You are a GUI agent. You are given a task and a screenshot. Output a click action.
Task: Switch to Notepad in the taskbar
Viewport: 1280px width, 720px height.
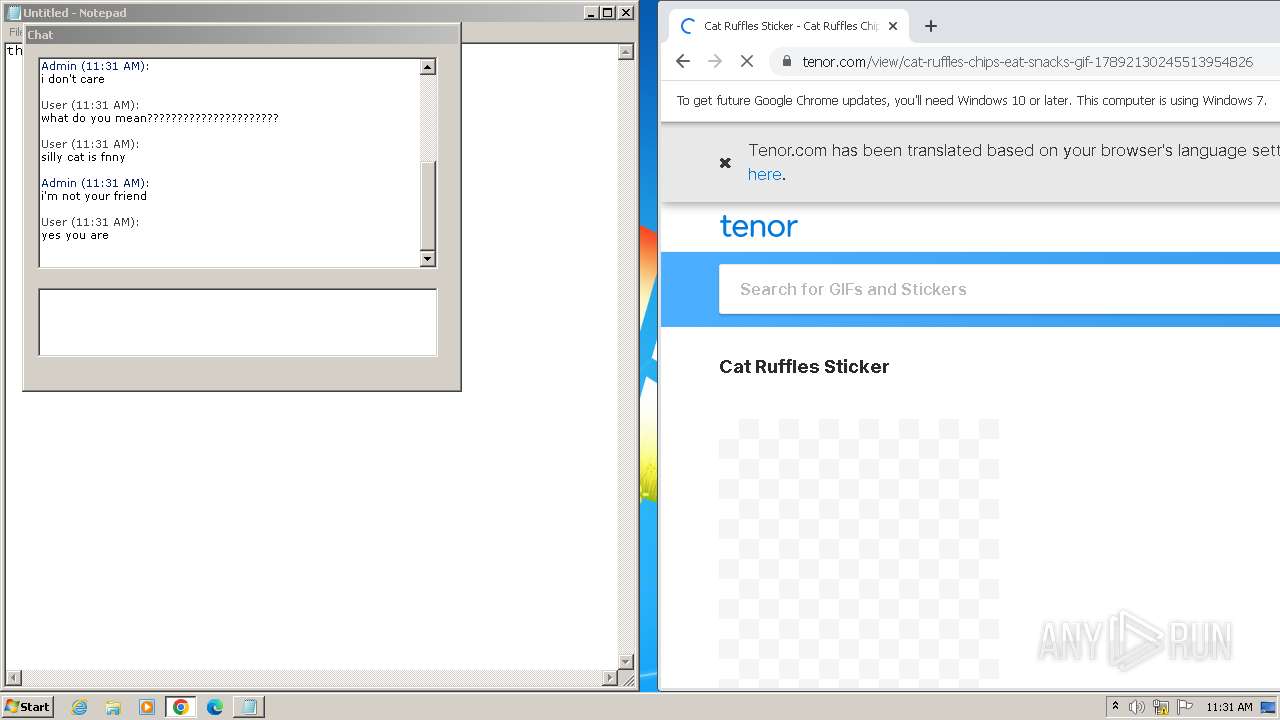point(248,707)
